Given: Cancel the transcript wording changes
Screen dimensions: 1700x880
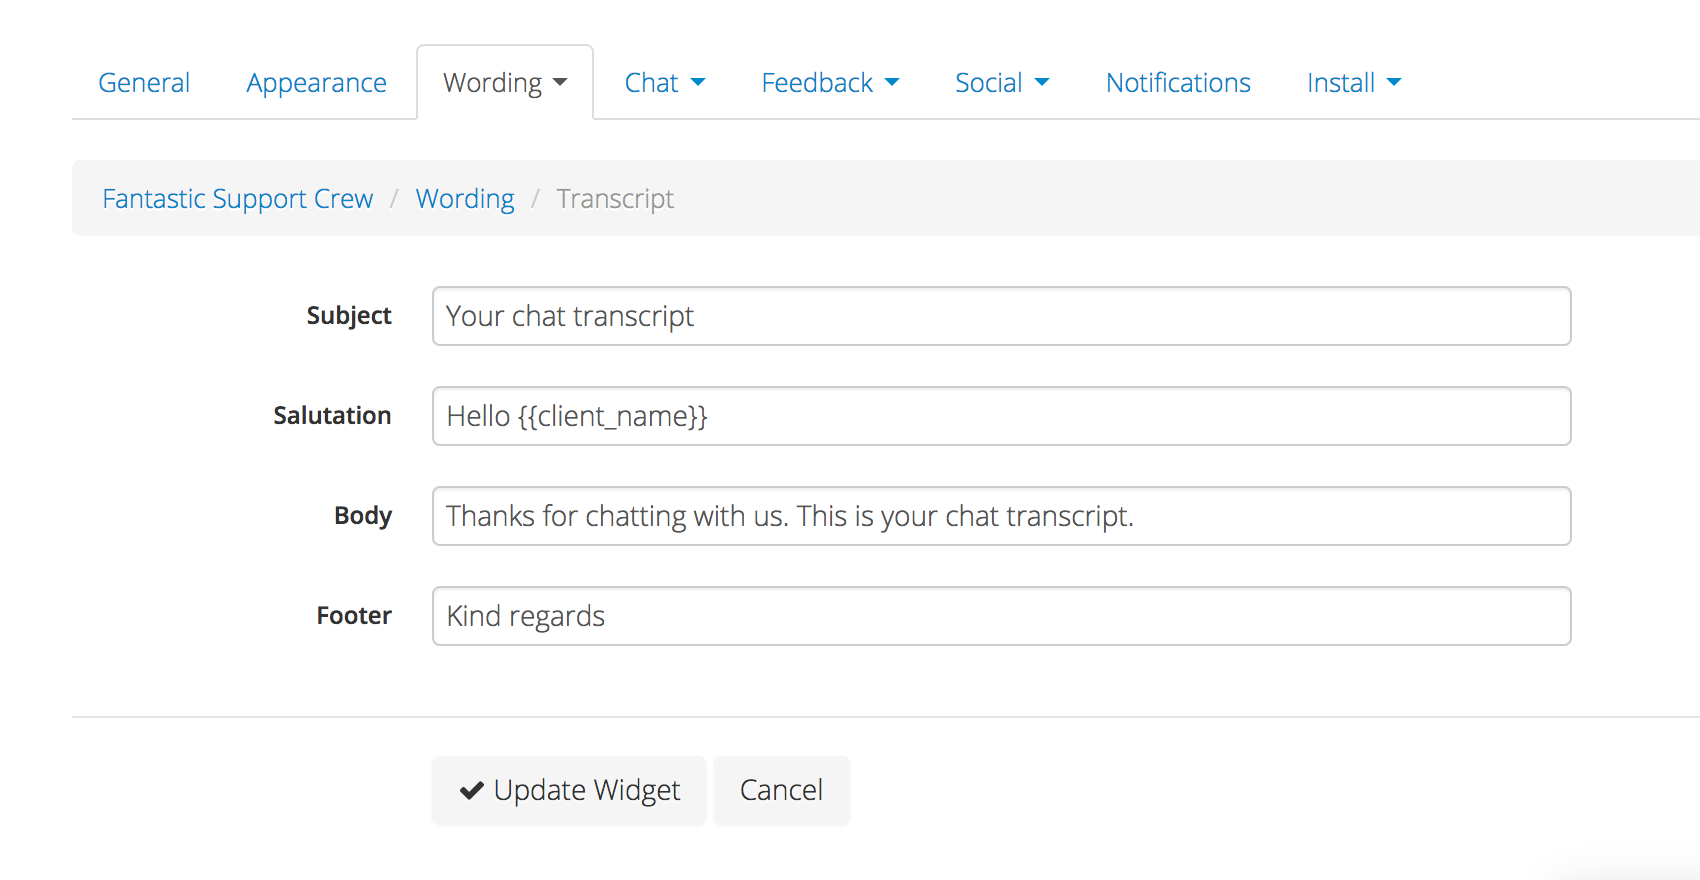Looking at the screenshot, I should (781, 790).
